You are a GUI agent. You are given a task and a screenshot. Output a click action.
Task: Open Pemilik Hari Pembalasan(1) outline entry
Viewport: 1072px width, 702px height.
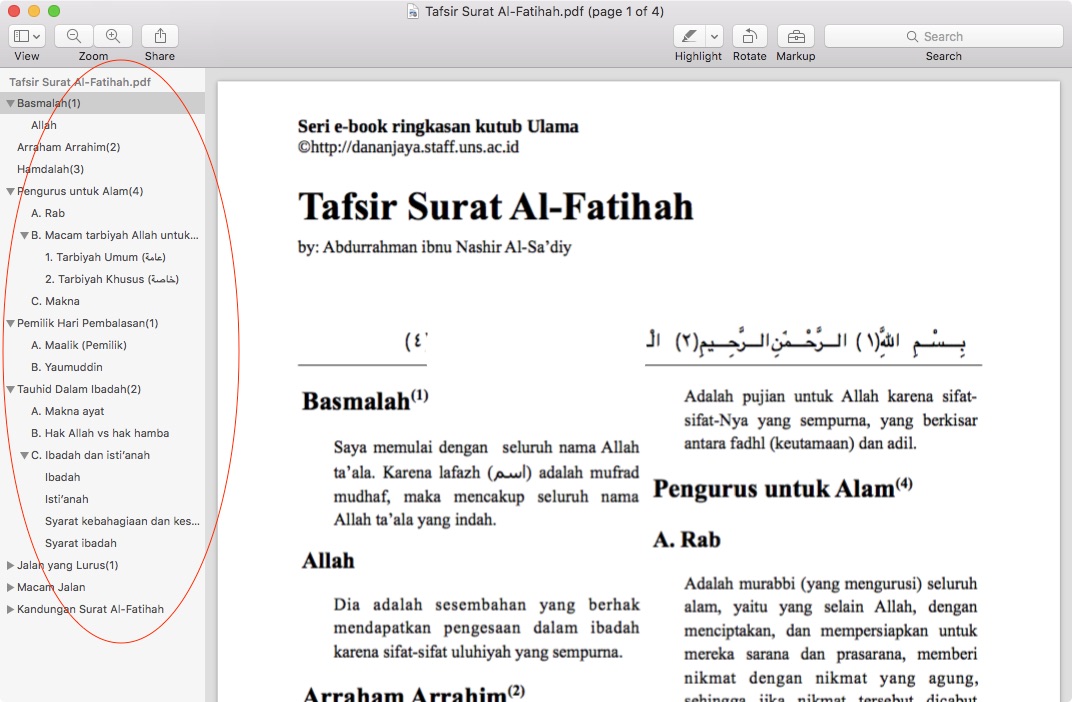tap(88, 323)
